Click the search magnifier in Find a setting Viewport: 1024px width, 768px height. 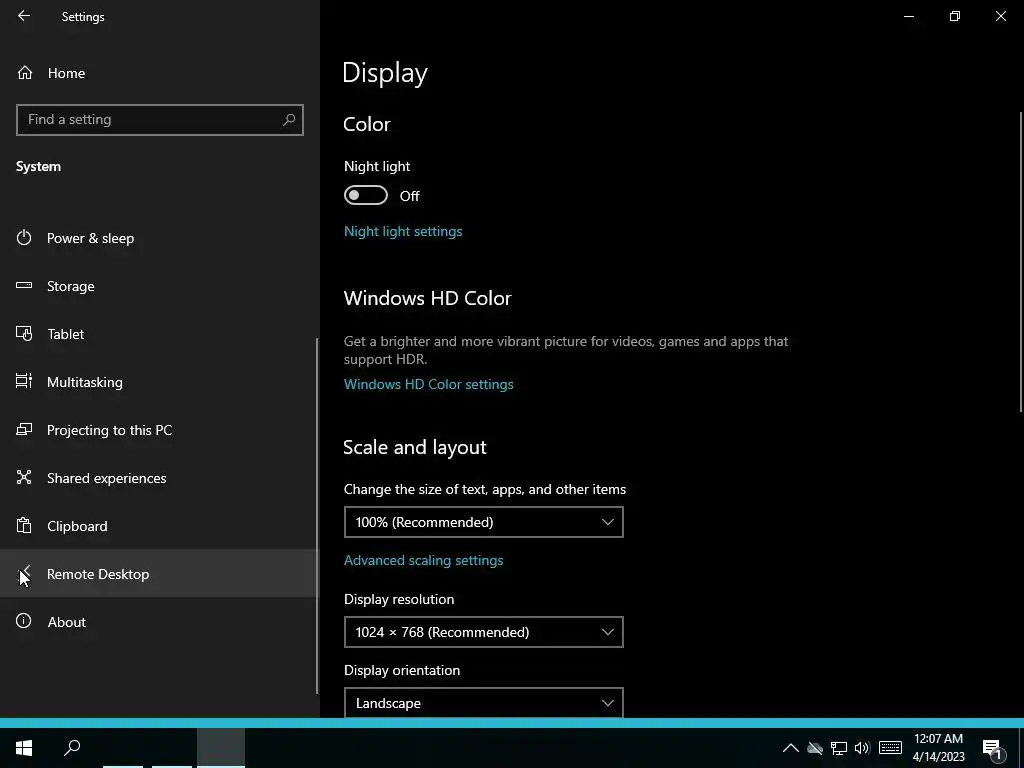tap(289, 120)
